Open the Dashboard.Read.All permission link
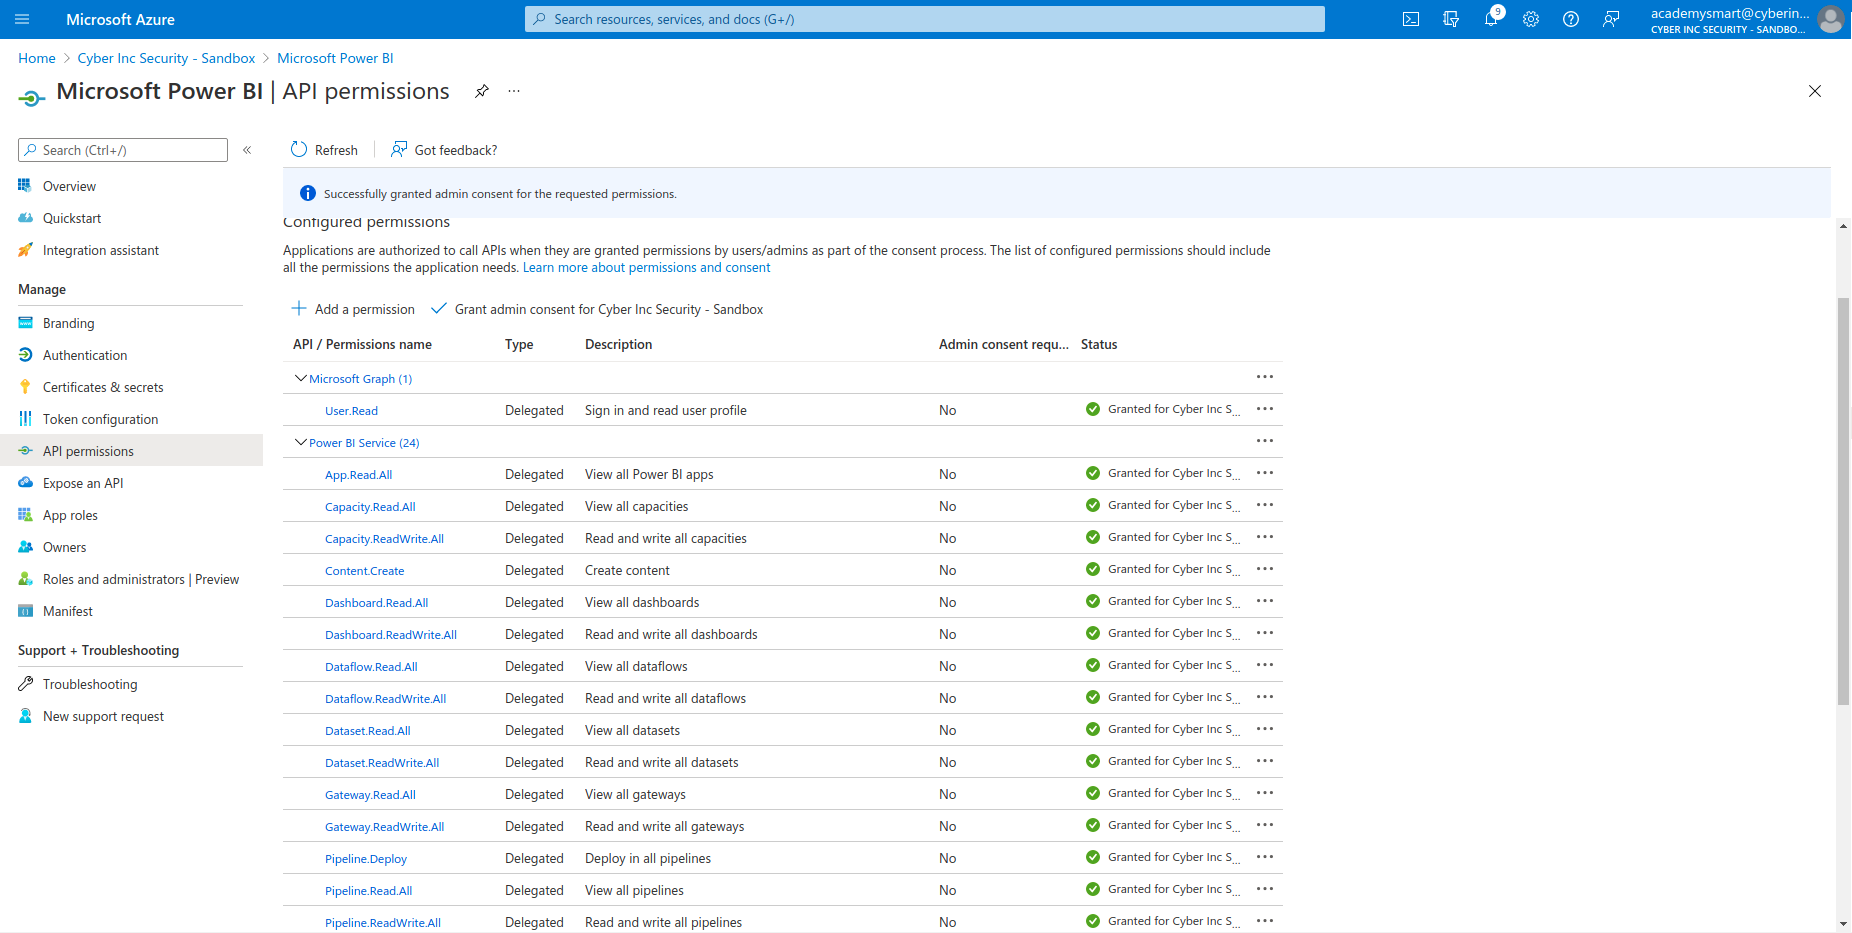The height and width of the screenshot is (933, 1852). tap(376, 603)
